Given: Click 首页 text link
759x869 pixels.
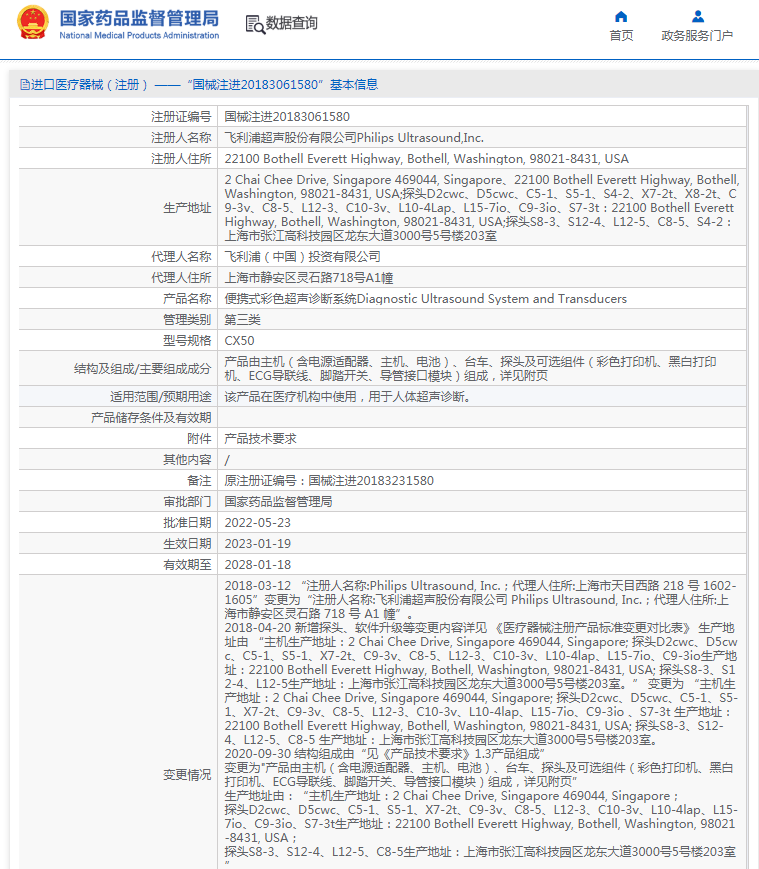Looking at the screenshot, I should [621, 35].
